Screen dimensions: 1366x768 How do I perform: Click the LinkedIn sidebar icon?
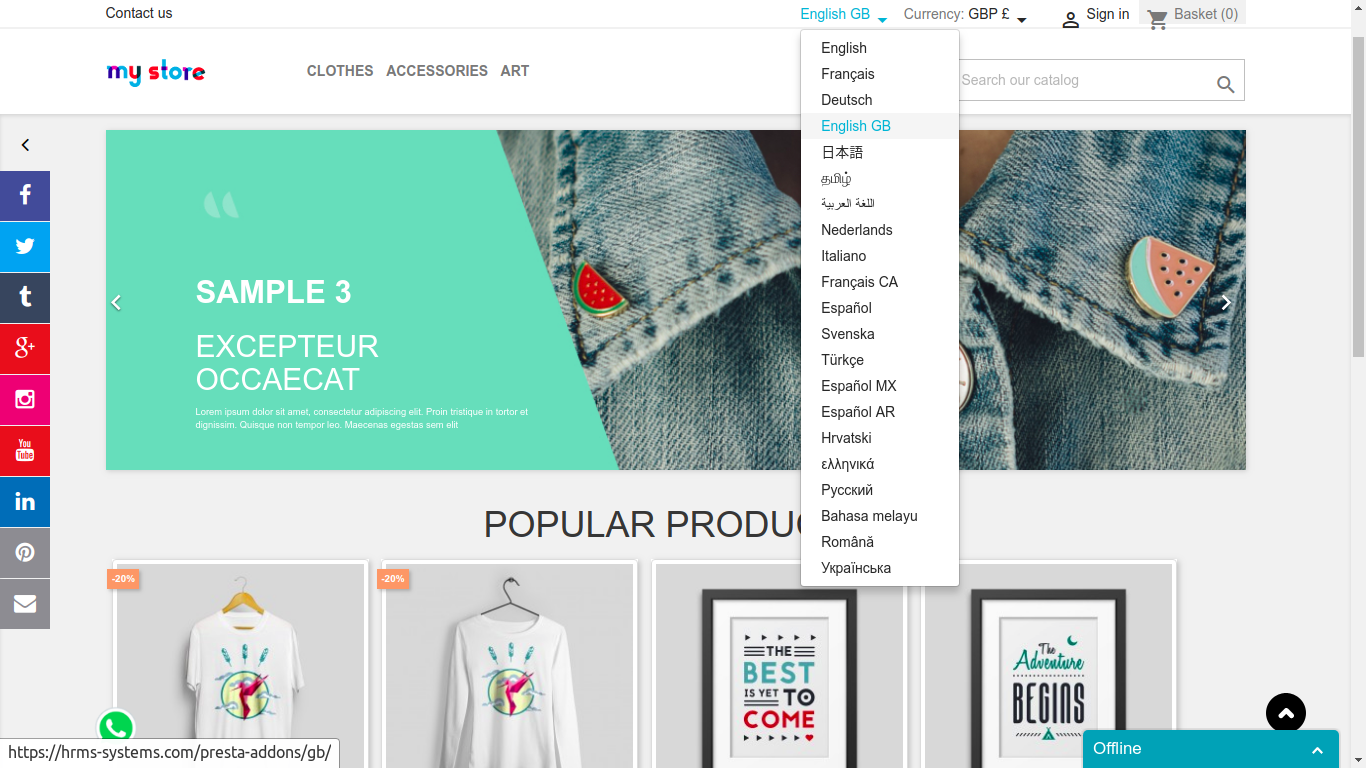tap(25, 502)
